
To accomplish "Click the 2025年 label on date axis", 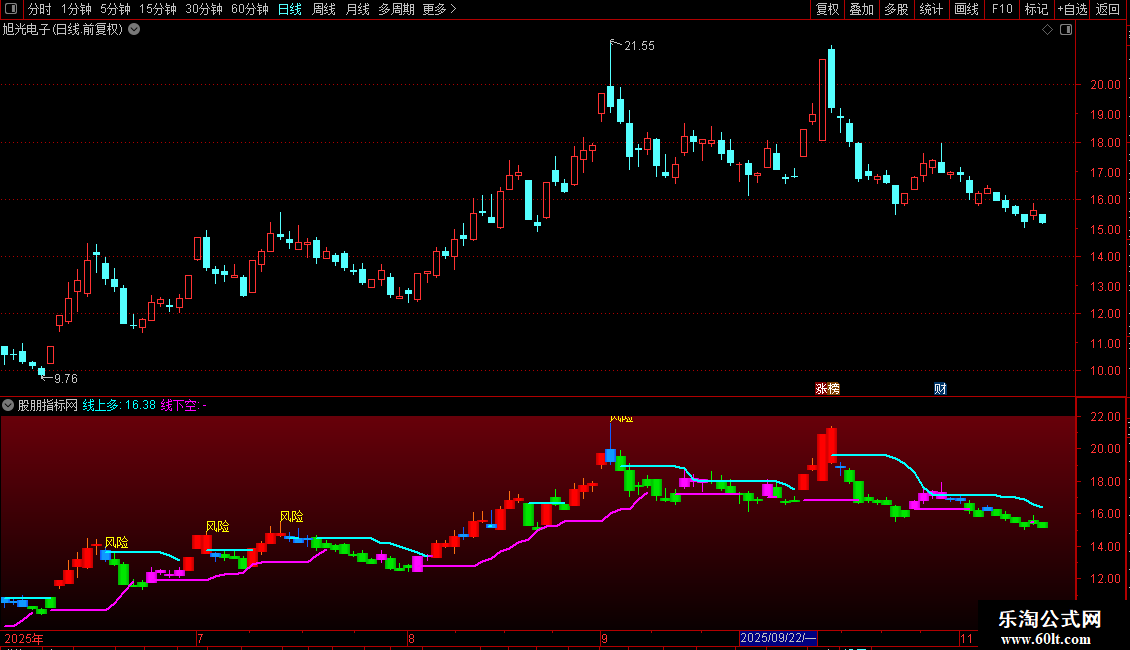I will click(24, 638).
